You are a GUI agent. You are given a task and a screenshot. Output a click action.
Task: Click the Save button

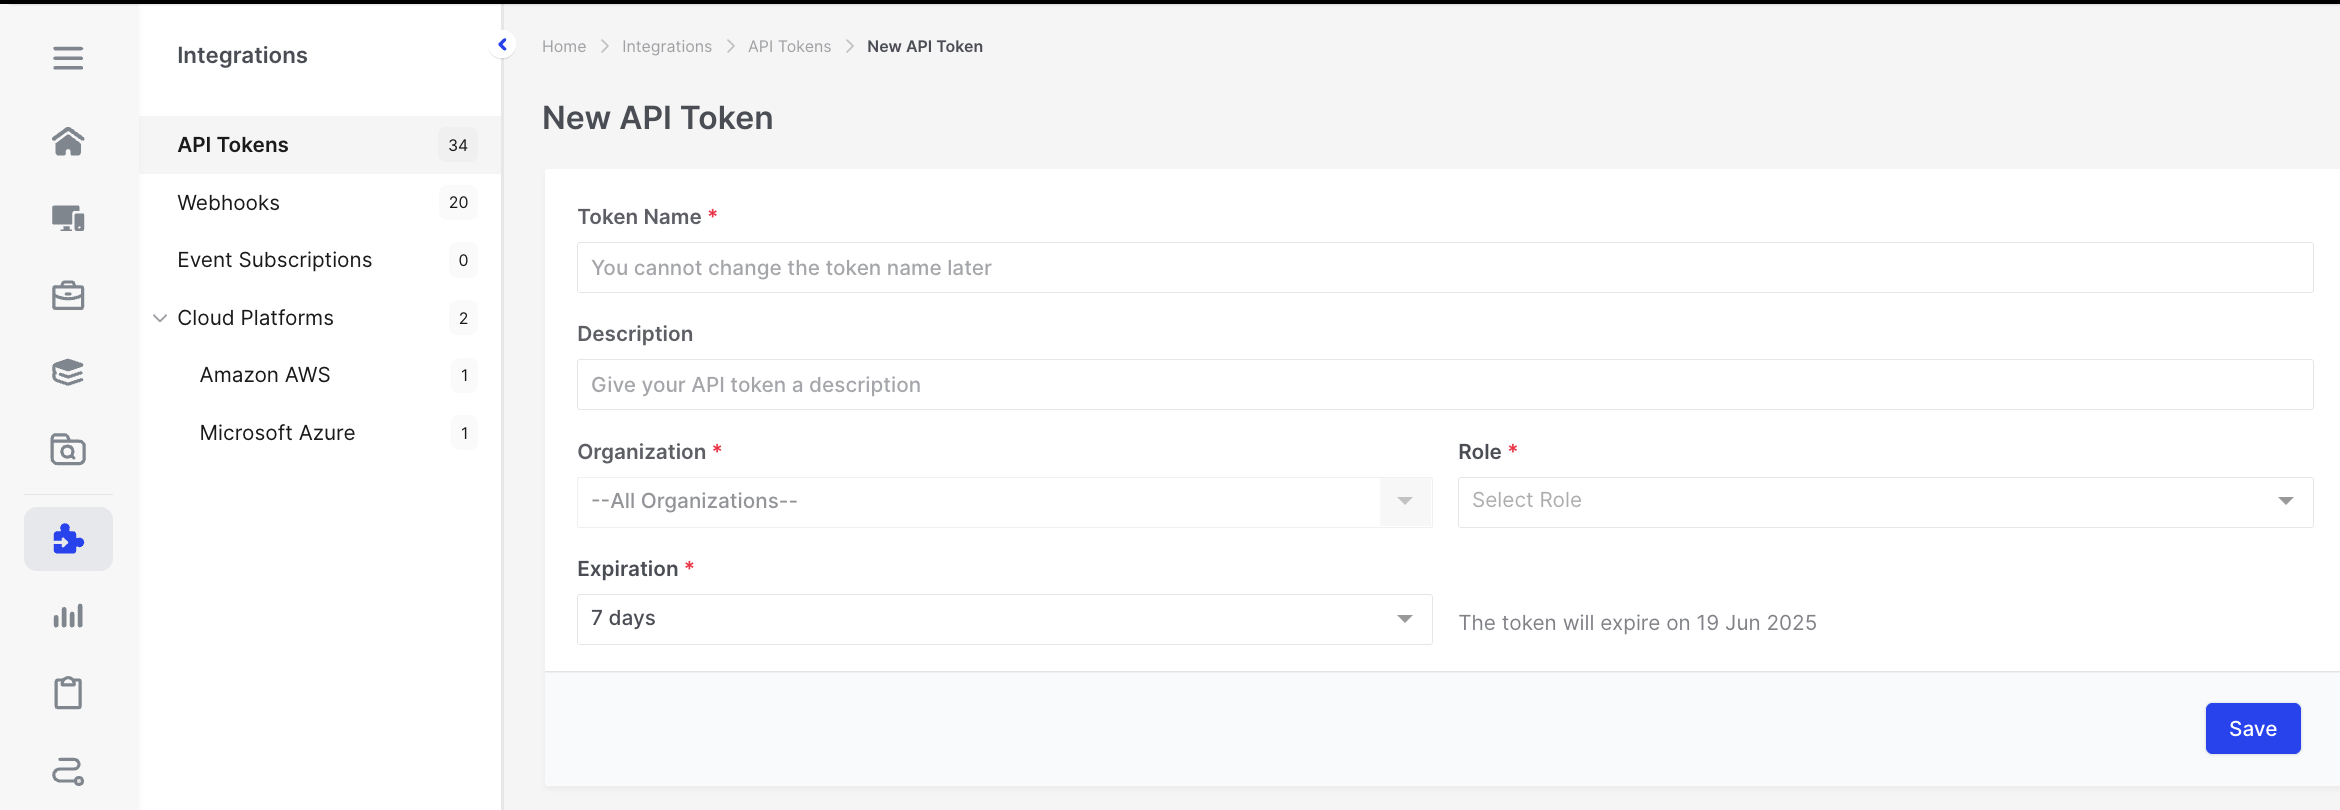[x=2252, y=729]
